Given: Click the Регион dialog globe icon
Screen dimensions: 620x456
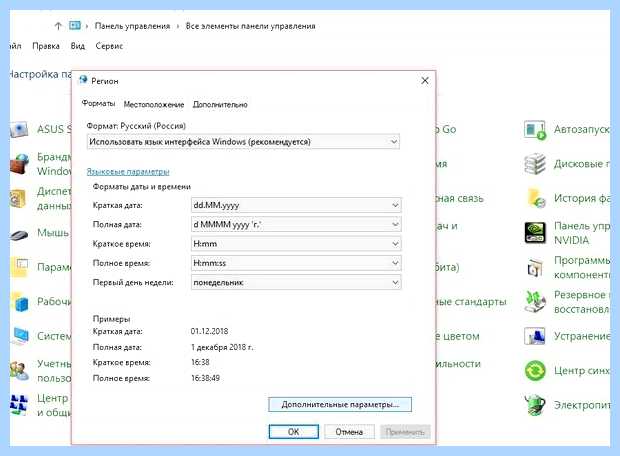Looking at the screenshot, I should (x=83, y=80).
